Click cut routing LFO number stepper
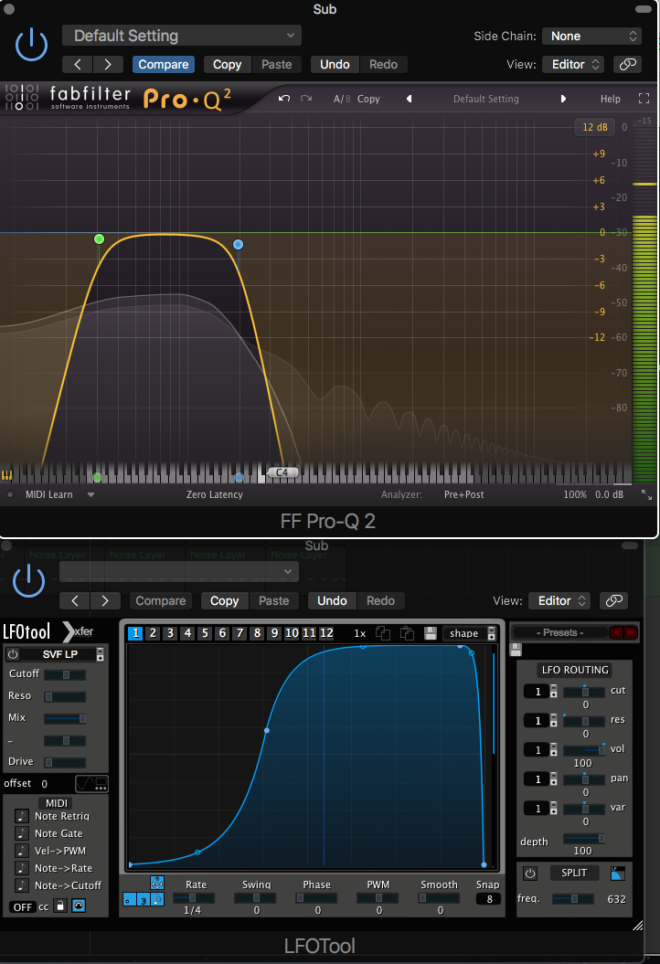 pos(553,692)
